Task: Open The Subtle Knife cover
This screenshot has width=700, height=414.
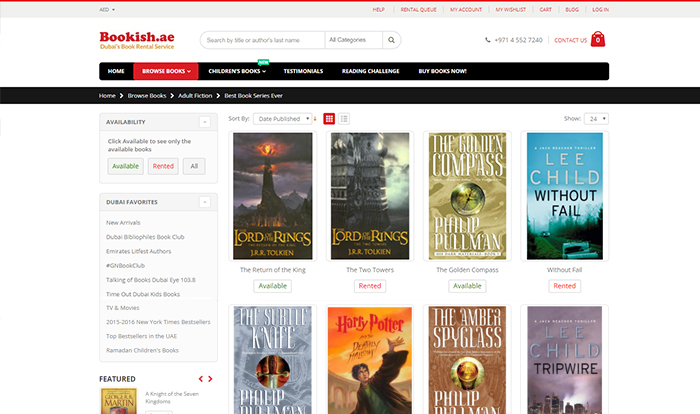Action: click(273, 360)
